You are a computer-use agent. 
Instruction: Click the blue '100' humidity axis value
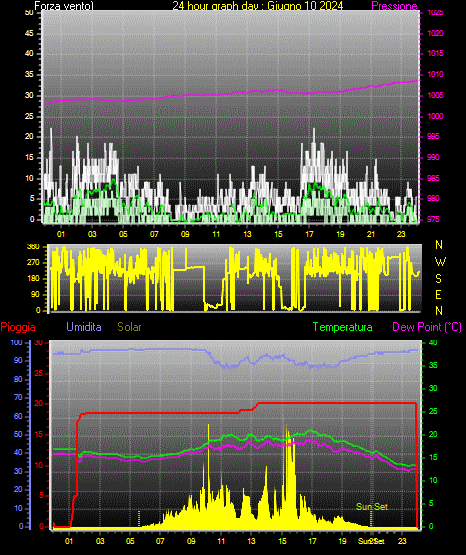pos(16,342)
